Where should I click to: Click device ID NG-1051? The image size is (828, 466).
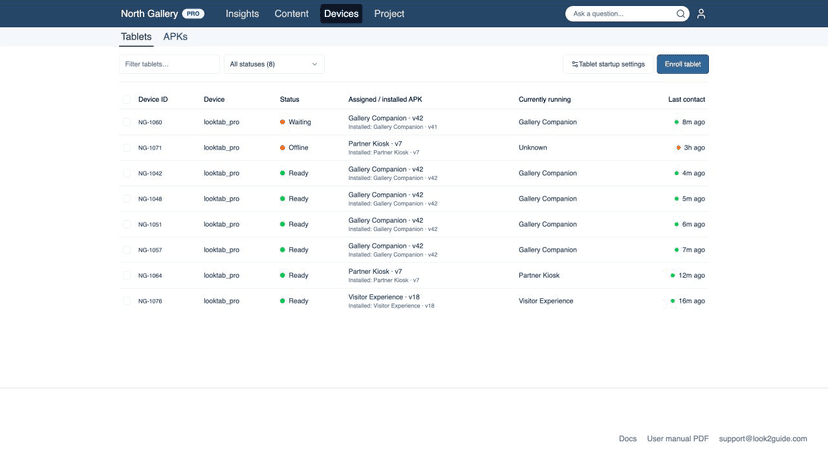point(150,225)
